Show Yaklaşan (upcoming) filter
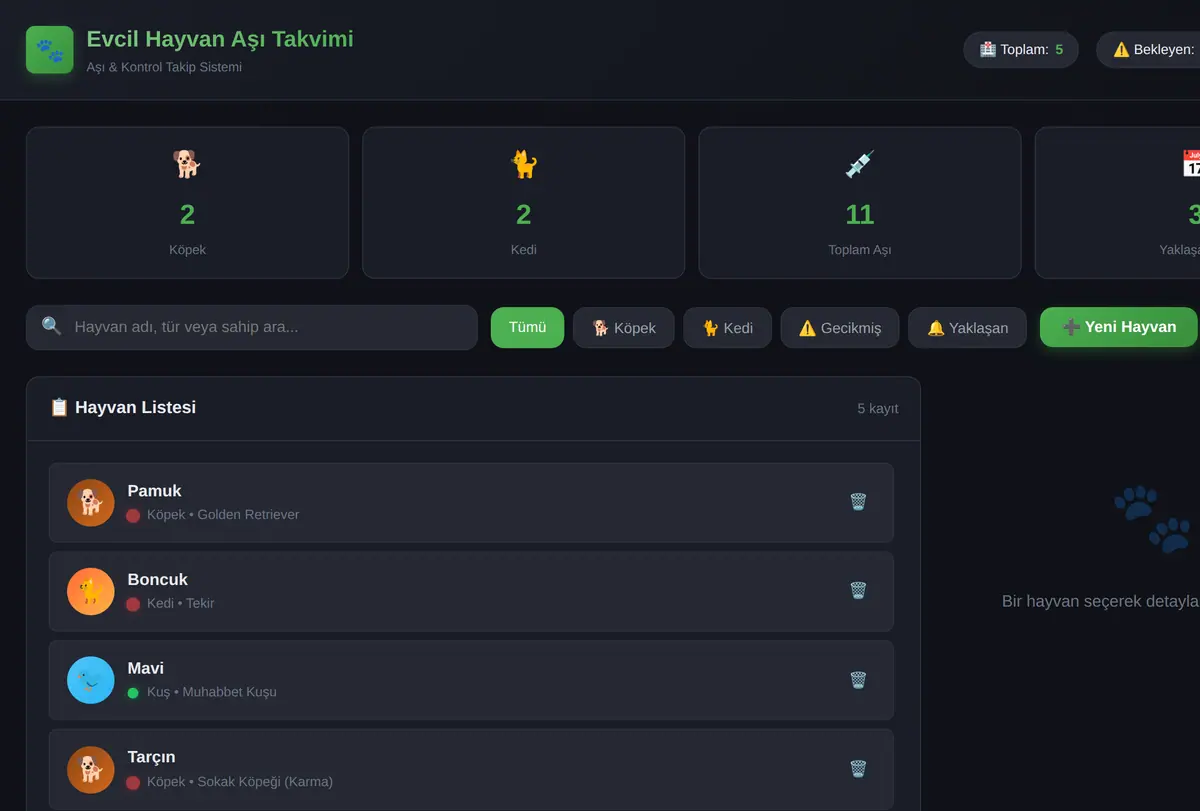Image resolution: width=1200 pixels, height=811 pixels. tap(967, 328)
